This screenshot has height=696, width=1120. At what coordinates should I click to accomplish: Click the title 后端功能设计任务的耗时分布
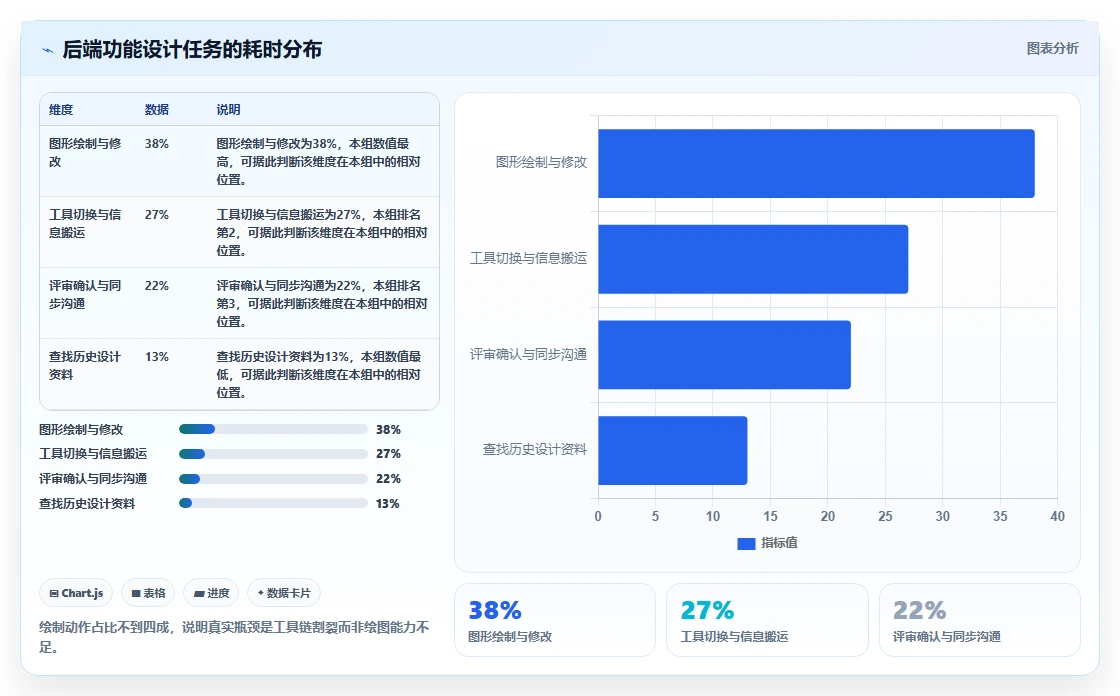192,49
